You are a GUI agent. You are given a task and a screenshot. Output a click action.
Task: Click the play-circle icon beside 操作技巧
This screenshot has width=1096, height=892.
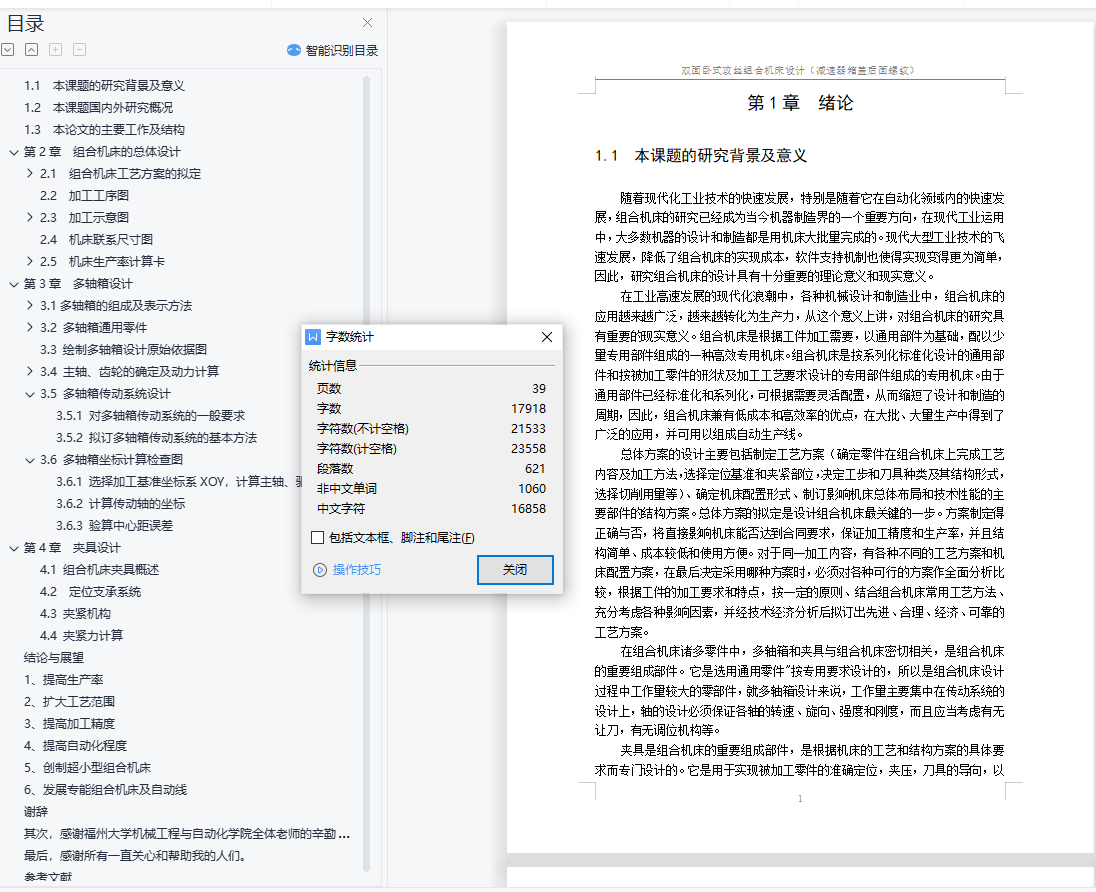(319, 570)
